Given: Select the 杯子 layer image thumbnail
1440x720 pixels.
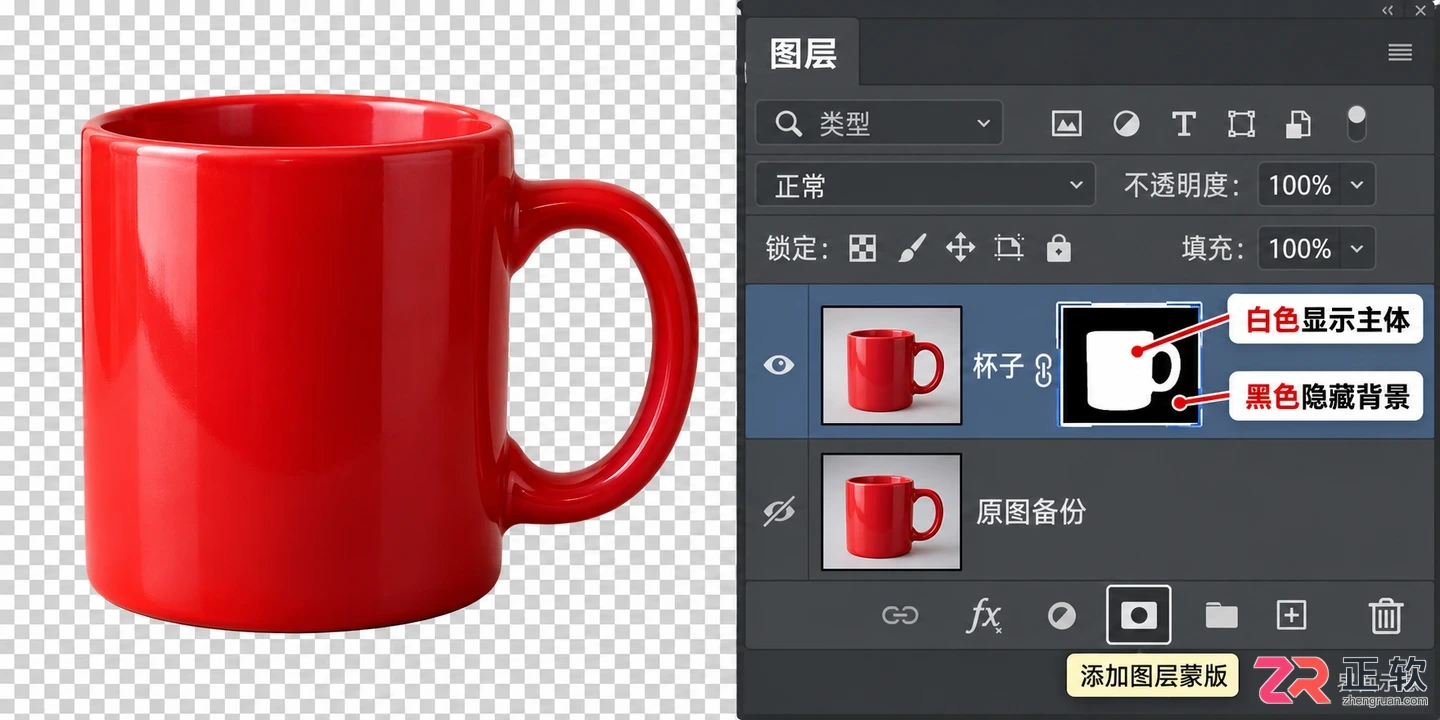Looking at the screenshot, I should pos(892,365).
